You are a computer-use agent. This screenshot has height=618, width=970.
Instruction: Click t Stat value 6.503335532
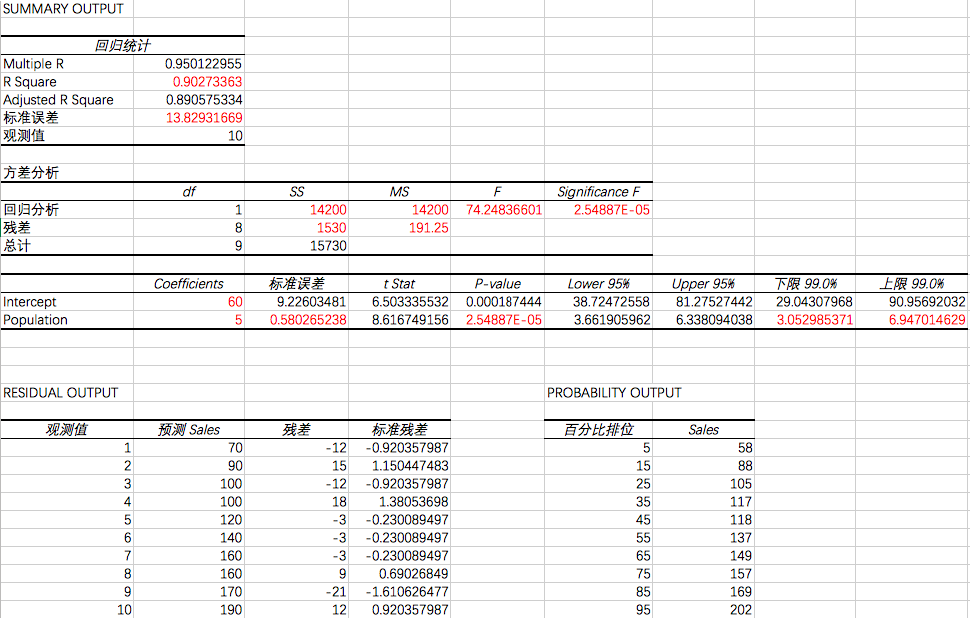click(410, 302)
